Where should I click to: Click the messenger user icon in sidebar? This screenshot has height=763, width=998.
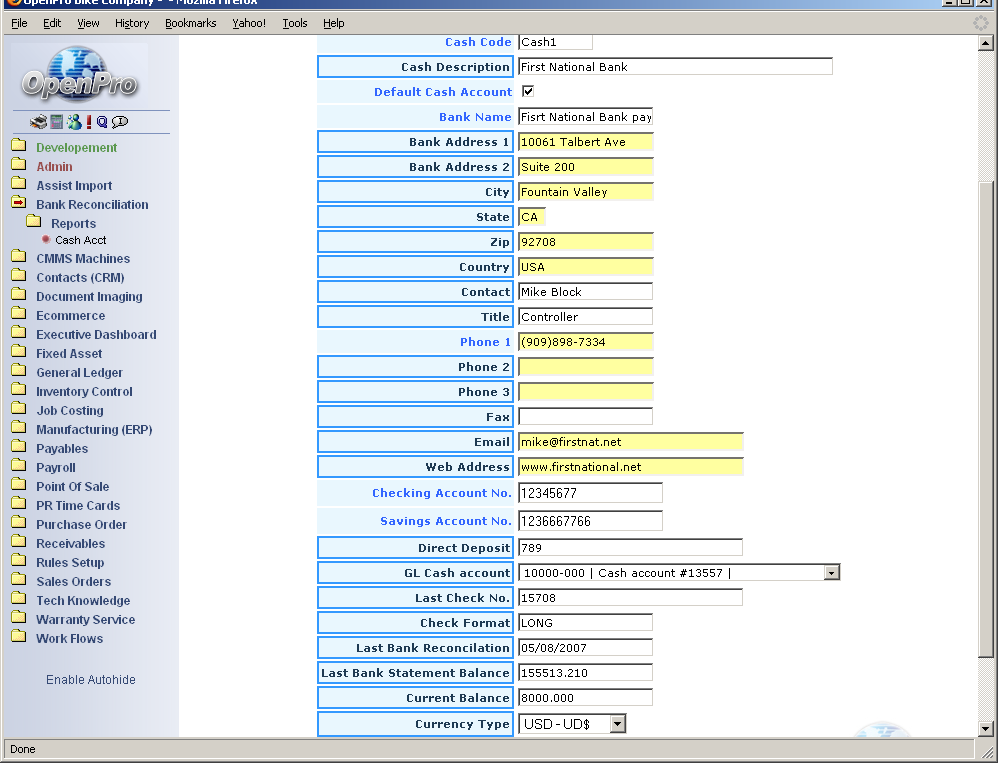[x=73, y=122]
